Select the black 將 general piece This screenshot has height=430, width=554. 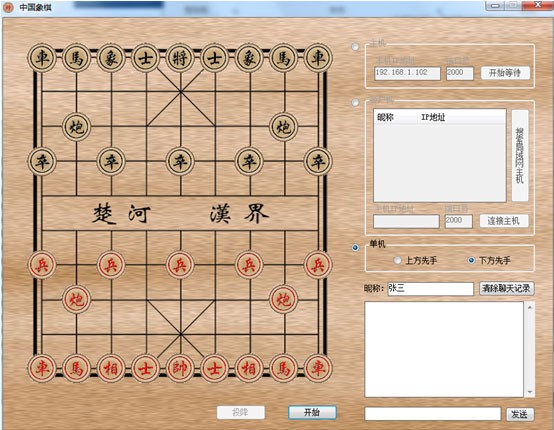(x=180, y=58)
